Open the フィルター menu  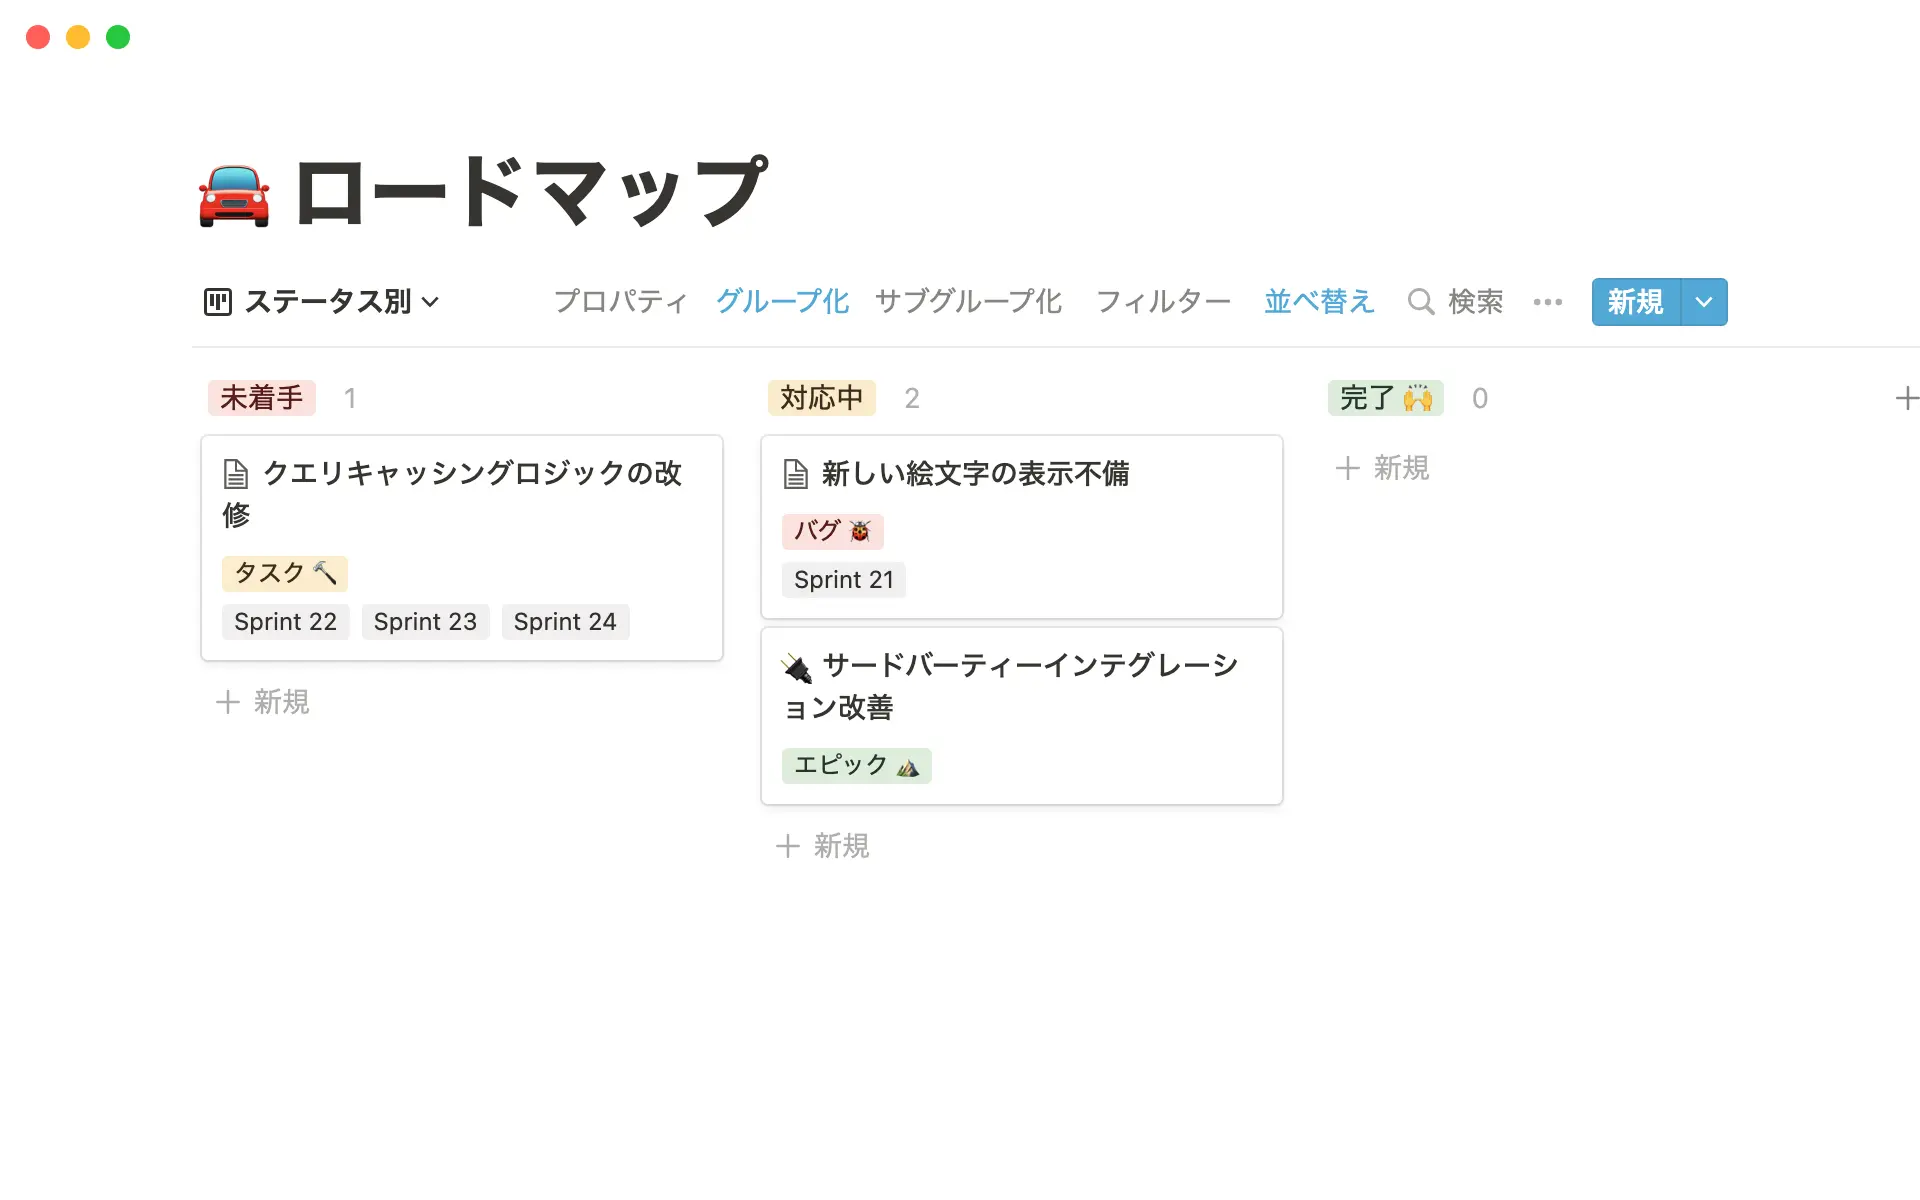click(x=1163, y=301)
